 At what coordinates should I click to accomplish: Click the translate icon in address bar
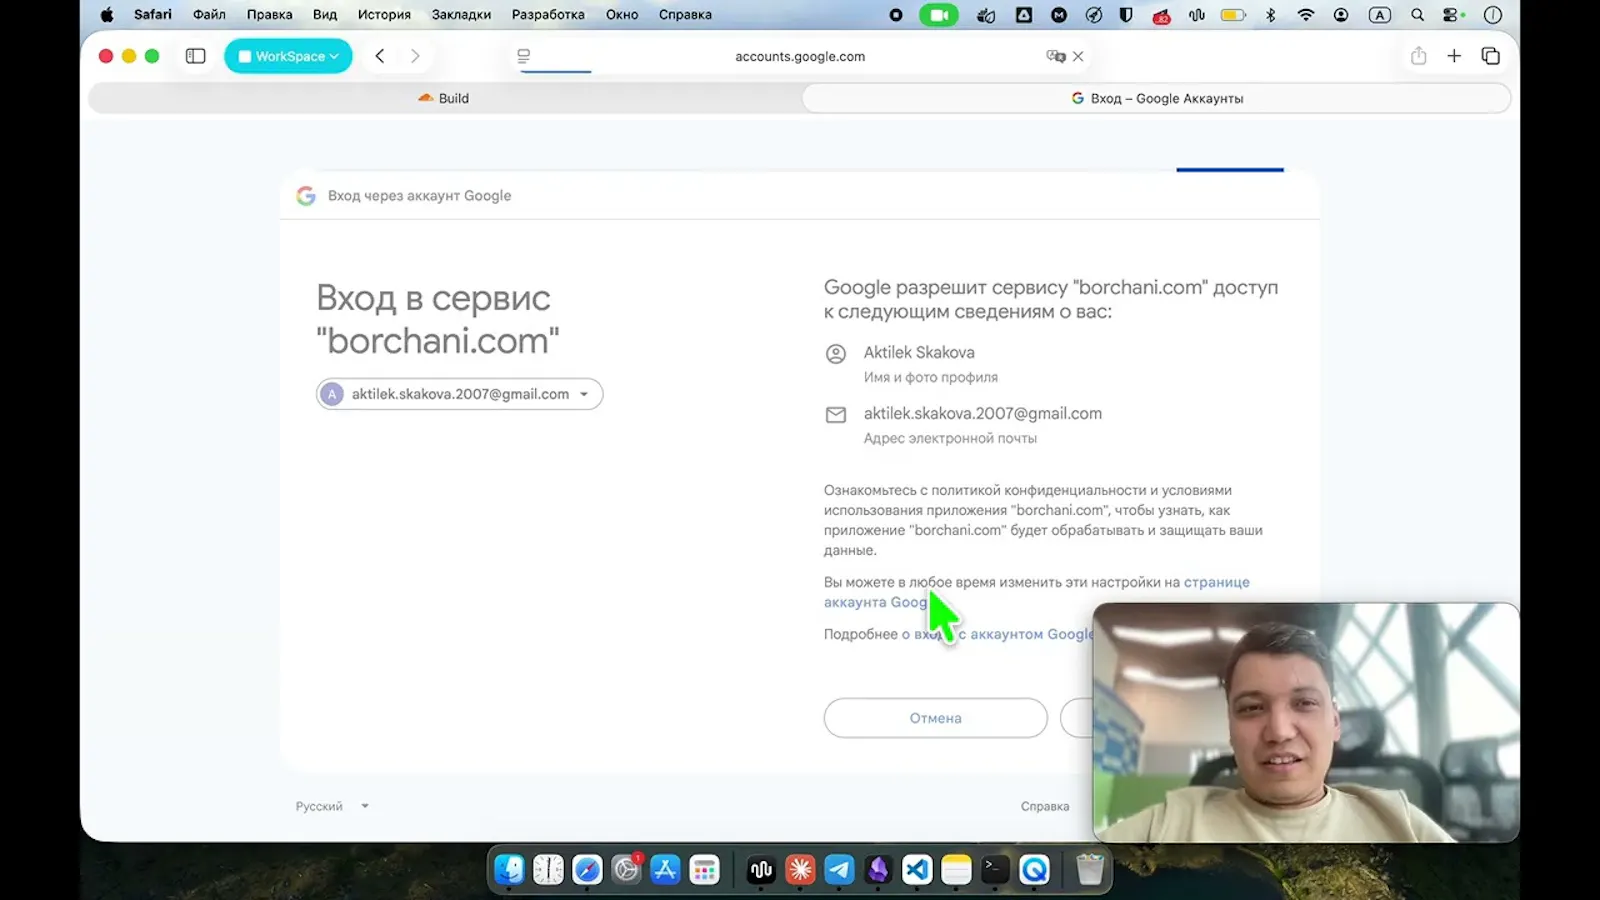tap(1055, 56)
